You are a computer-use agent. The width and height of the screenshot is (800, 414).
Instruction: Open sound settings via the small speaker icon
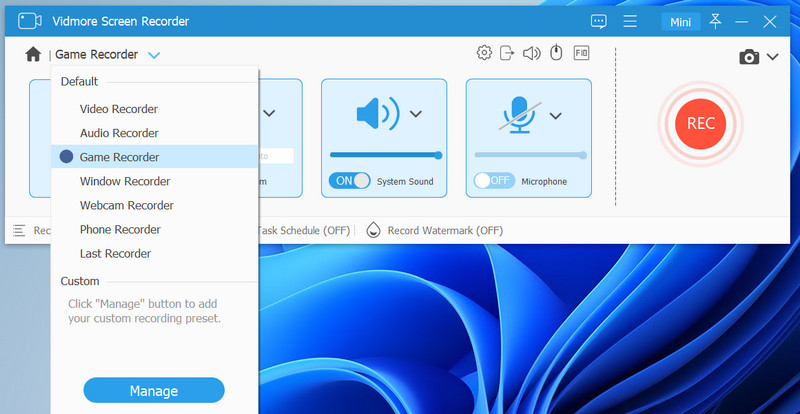(x=532, y=53)
